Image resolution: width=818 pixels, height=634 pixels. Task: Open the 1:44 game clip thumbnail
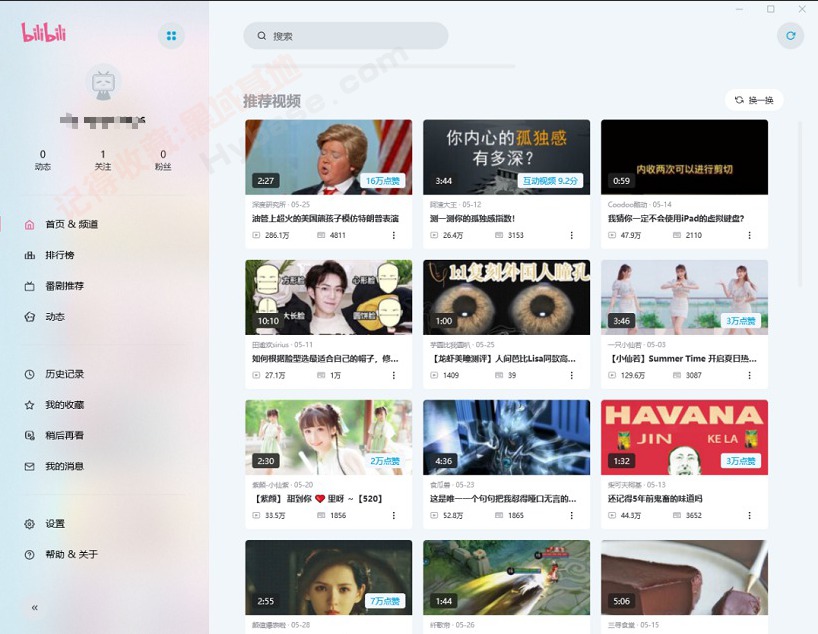point(507,577)
